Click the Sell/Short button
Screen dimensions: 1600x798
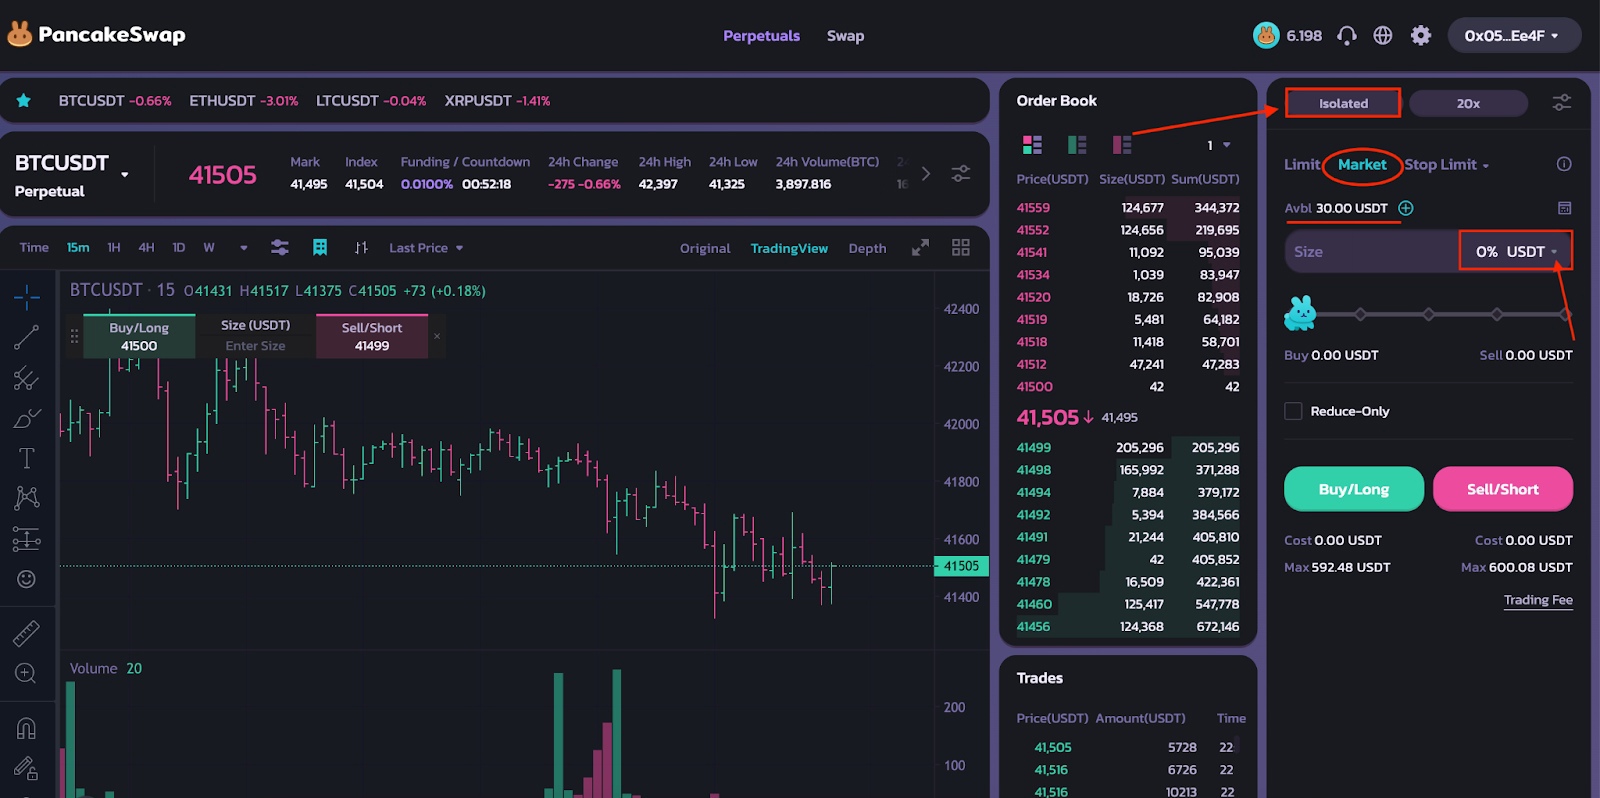tap(1503, 489)
